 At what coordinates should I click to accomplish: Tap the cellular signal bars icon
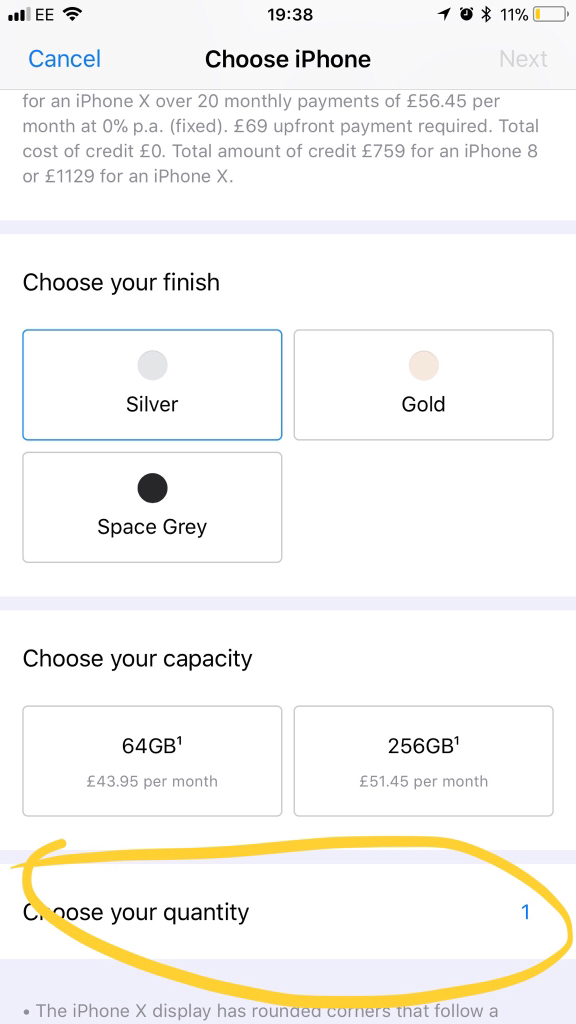(x=20, y=14)
